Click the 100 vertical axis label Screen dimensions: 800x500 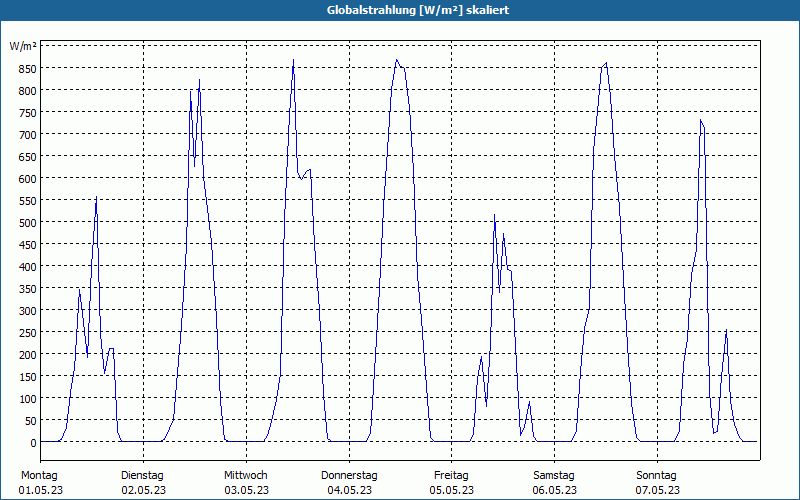(x=28, y=398)
